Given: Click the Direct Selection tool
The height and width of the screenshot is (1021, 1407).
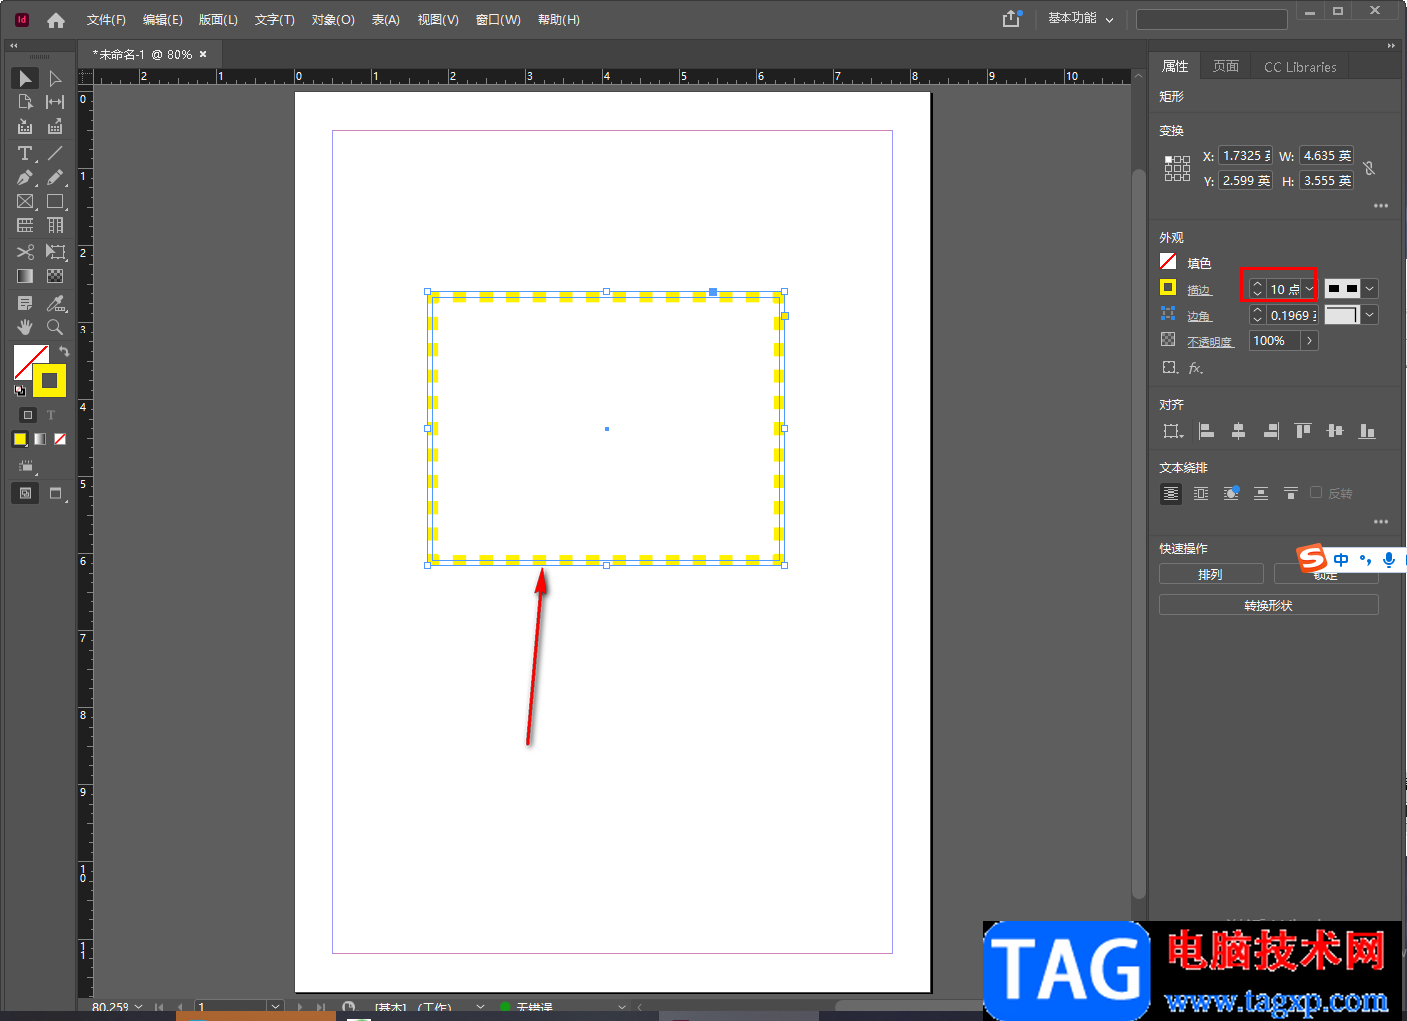Looking at the screenshot, I should [55, 78].
